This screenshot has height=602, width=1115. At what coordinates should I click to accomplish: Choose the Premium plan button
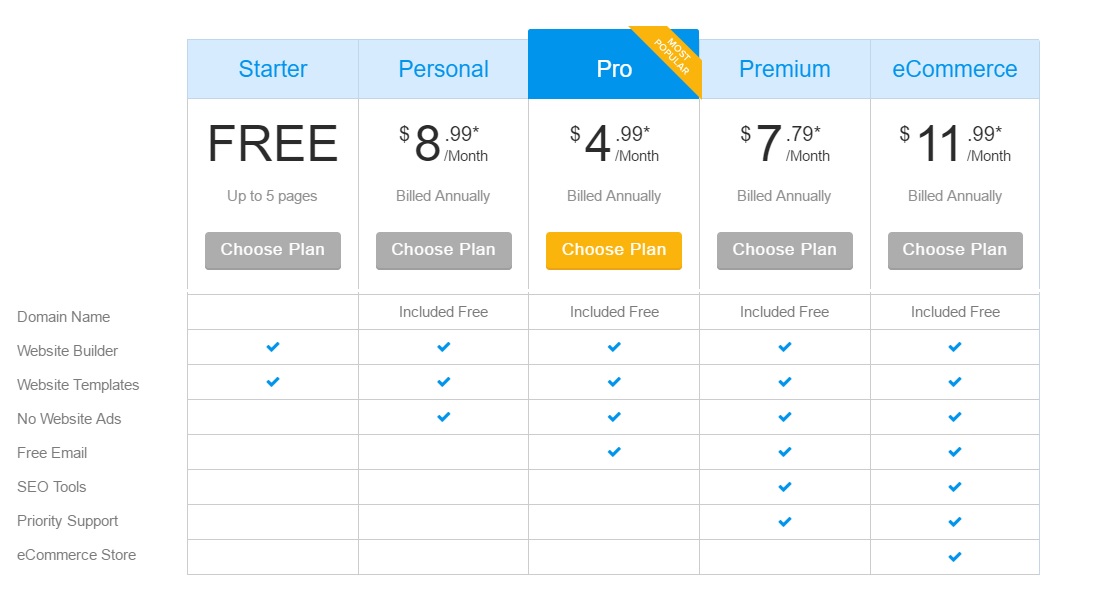pyautogui.click(x=784, y=250)
